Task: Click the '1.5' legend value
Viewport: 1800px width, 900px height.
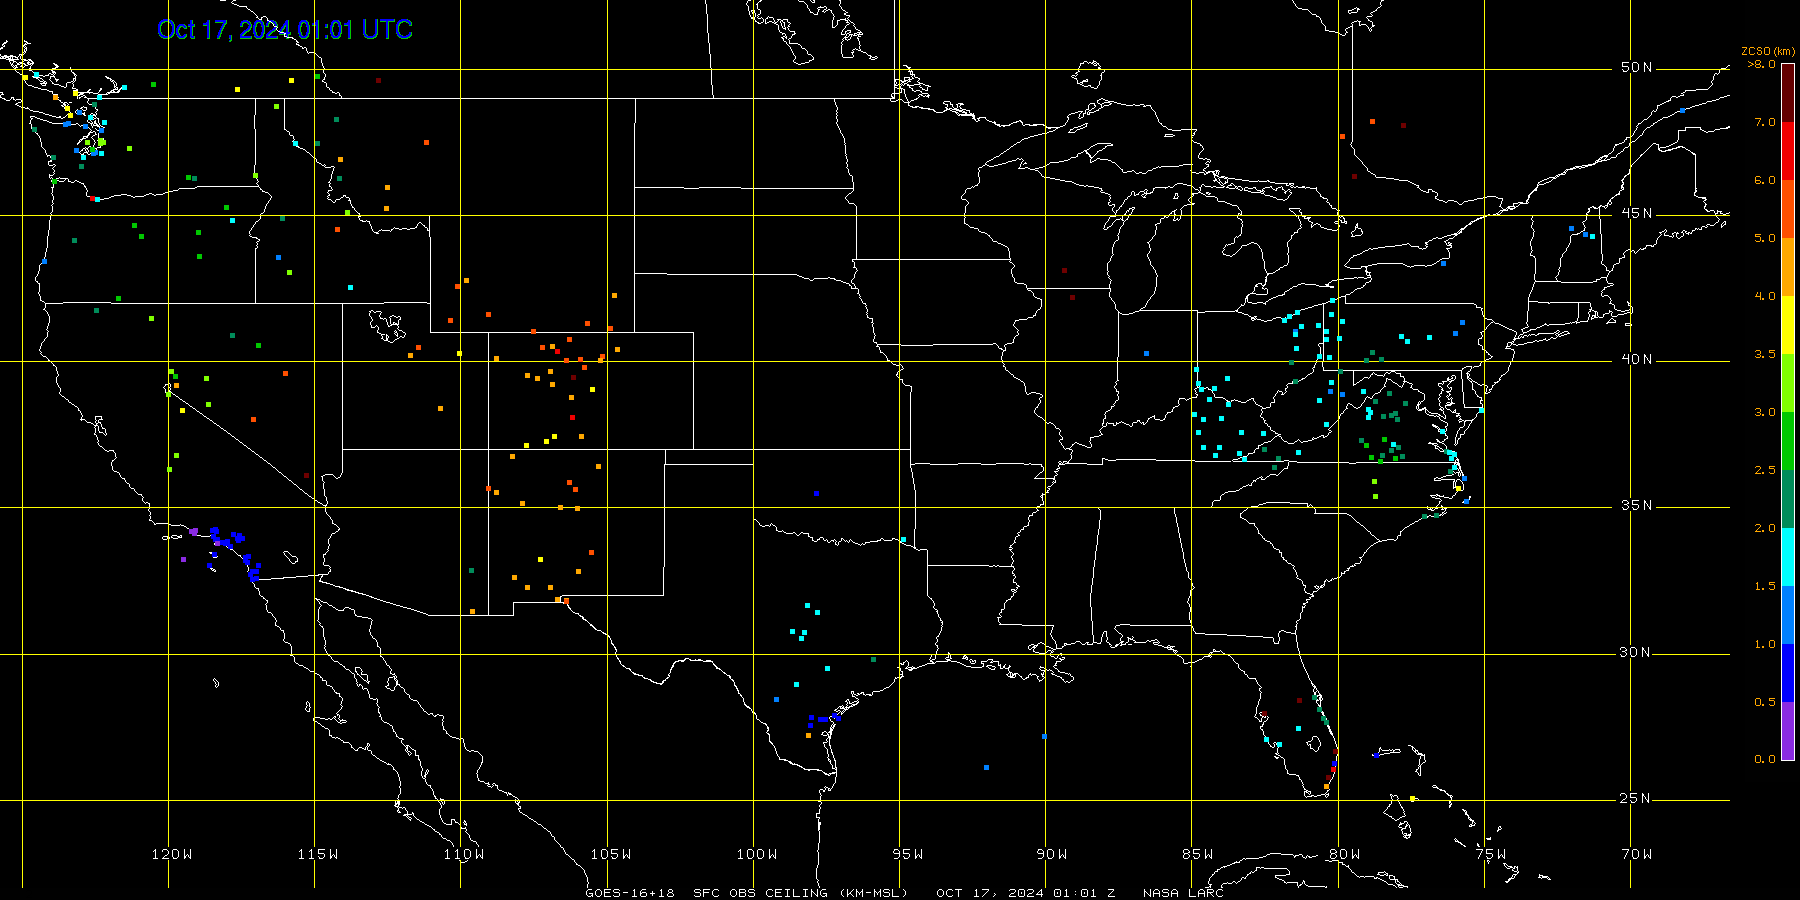Action: [1765, 586]
